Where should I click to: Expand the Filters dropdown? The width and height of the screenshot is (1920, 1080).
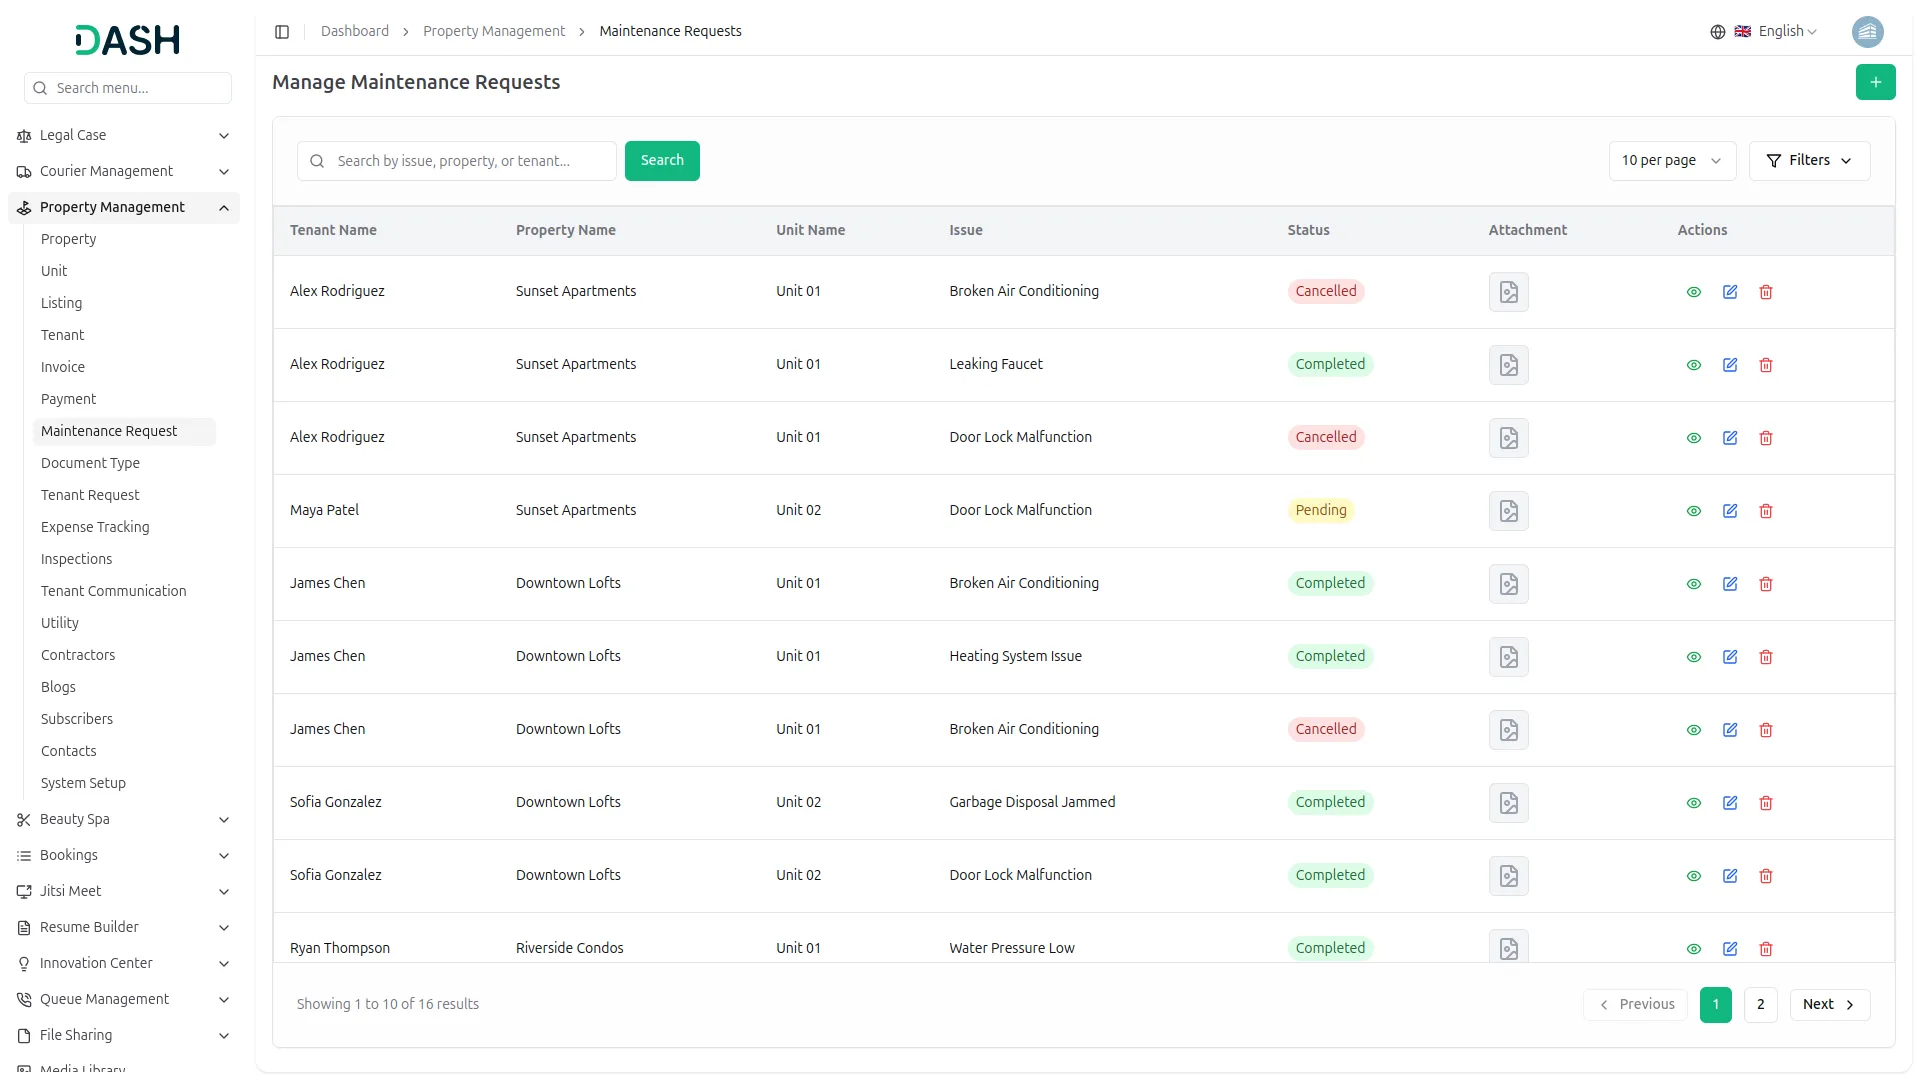[x=1809, y=161]
